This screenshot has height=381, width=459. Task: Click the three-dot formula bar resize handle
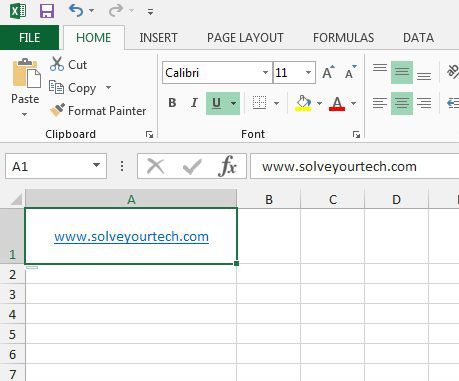point(122,166)
